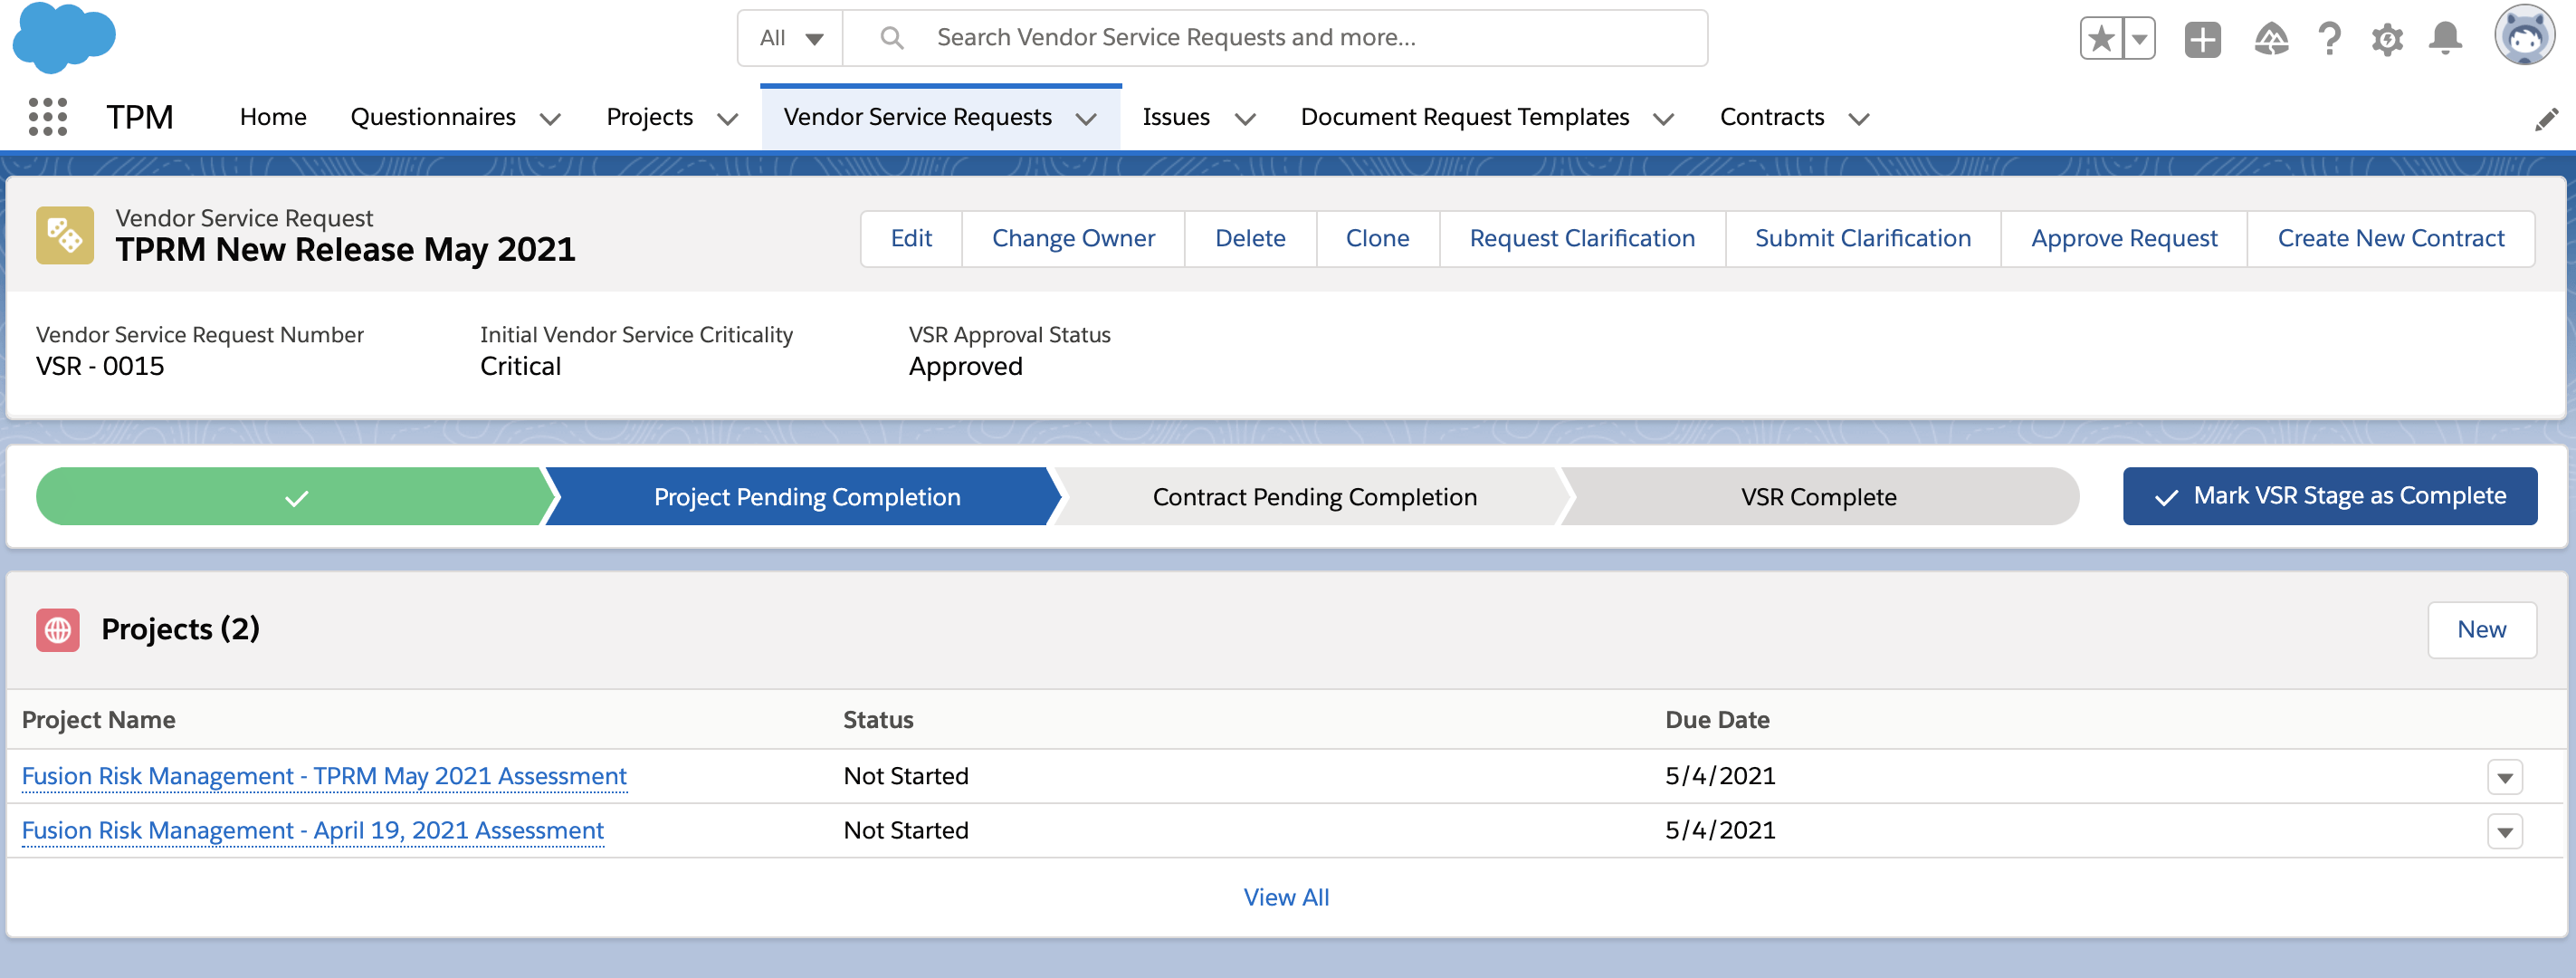Go to the Home tab
This screenshot has width=2576, height=978.
point(273,117)
